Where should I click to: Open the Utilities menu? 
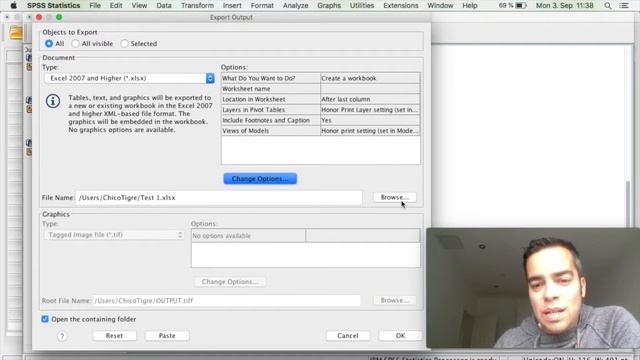[362, 5]
